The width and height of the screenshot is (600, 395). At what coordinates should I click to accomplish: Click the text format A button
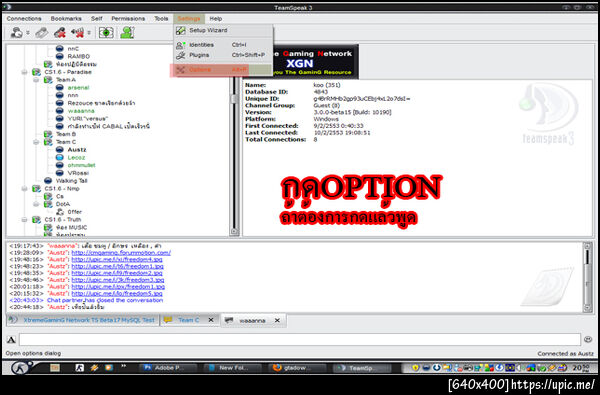click(11, 340)
